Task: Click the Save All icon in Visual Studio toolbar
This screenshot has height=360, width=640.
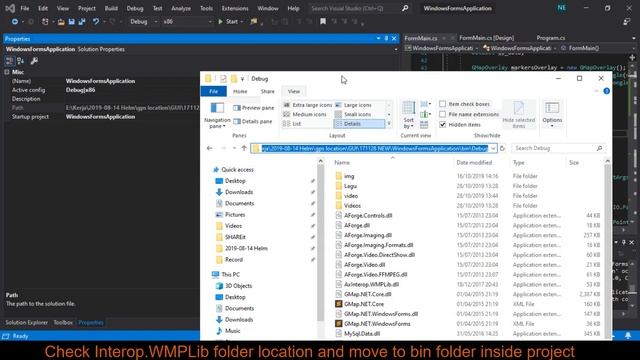Action: [x=82, y=22]
